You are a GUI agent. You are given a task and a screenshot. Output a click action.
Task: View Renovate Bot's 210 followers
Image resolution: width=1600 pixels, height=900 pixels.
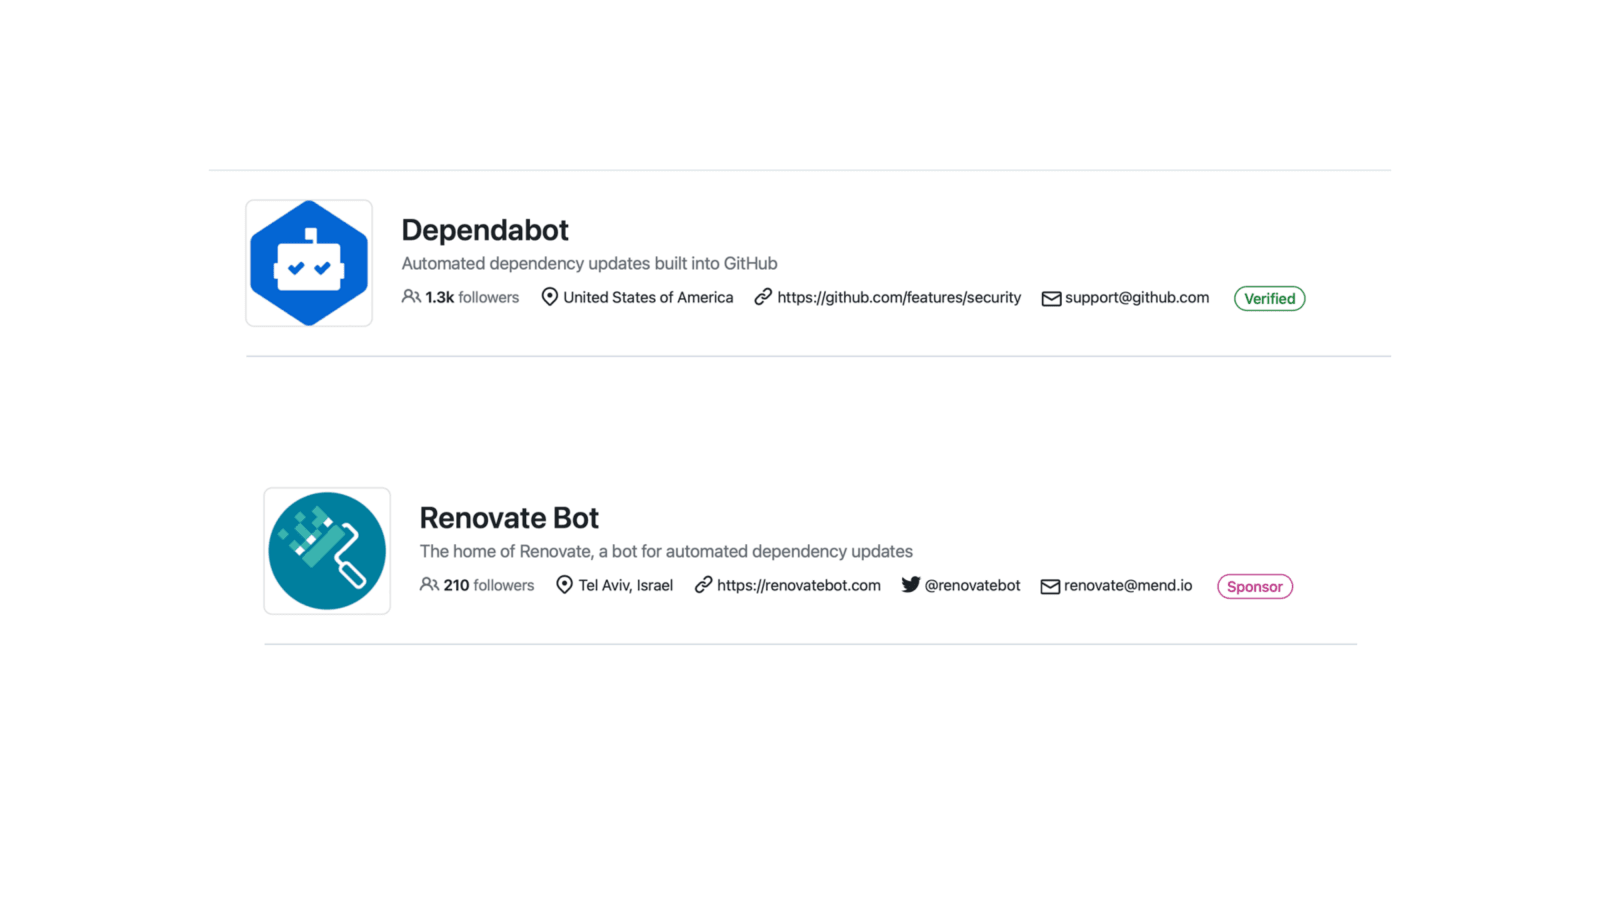click(x=489, y=585)
